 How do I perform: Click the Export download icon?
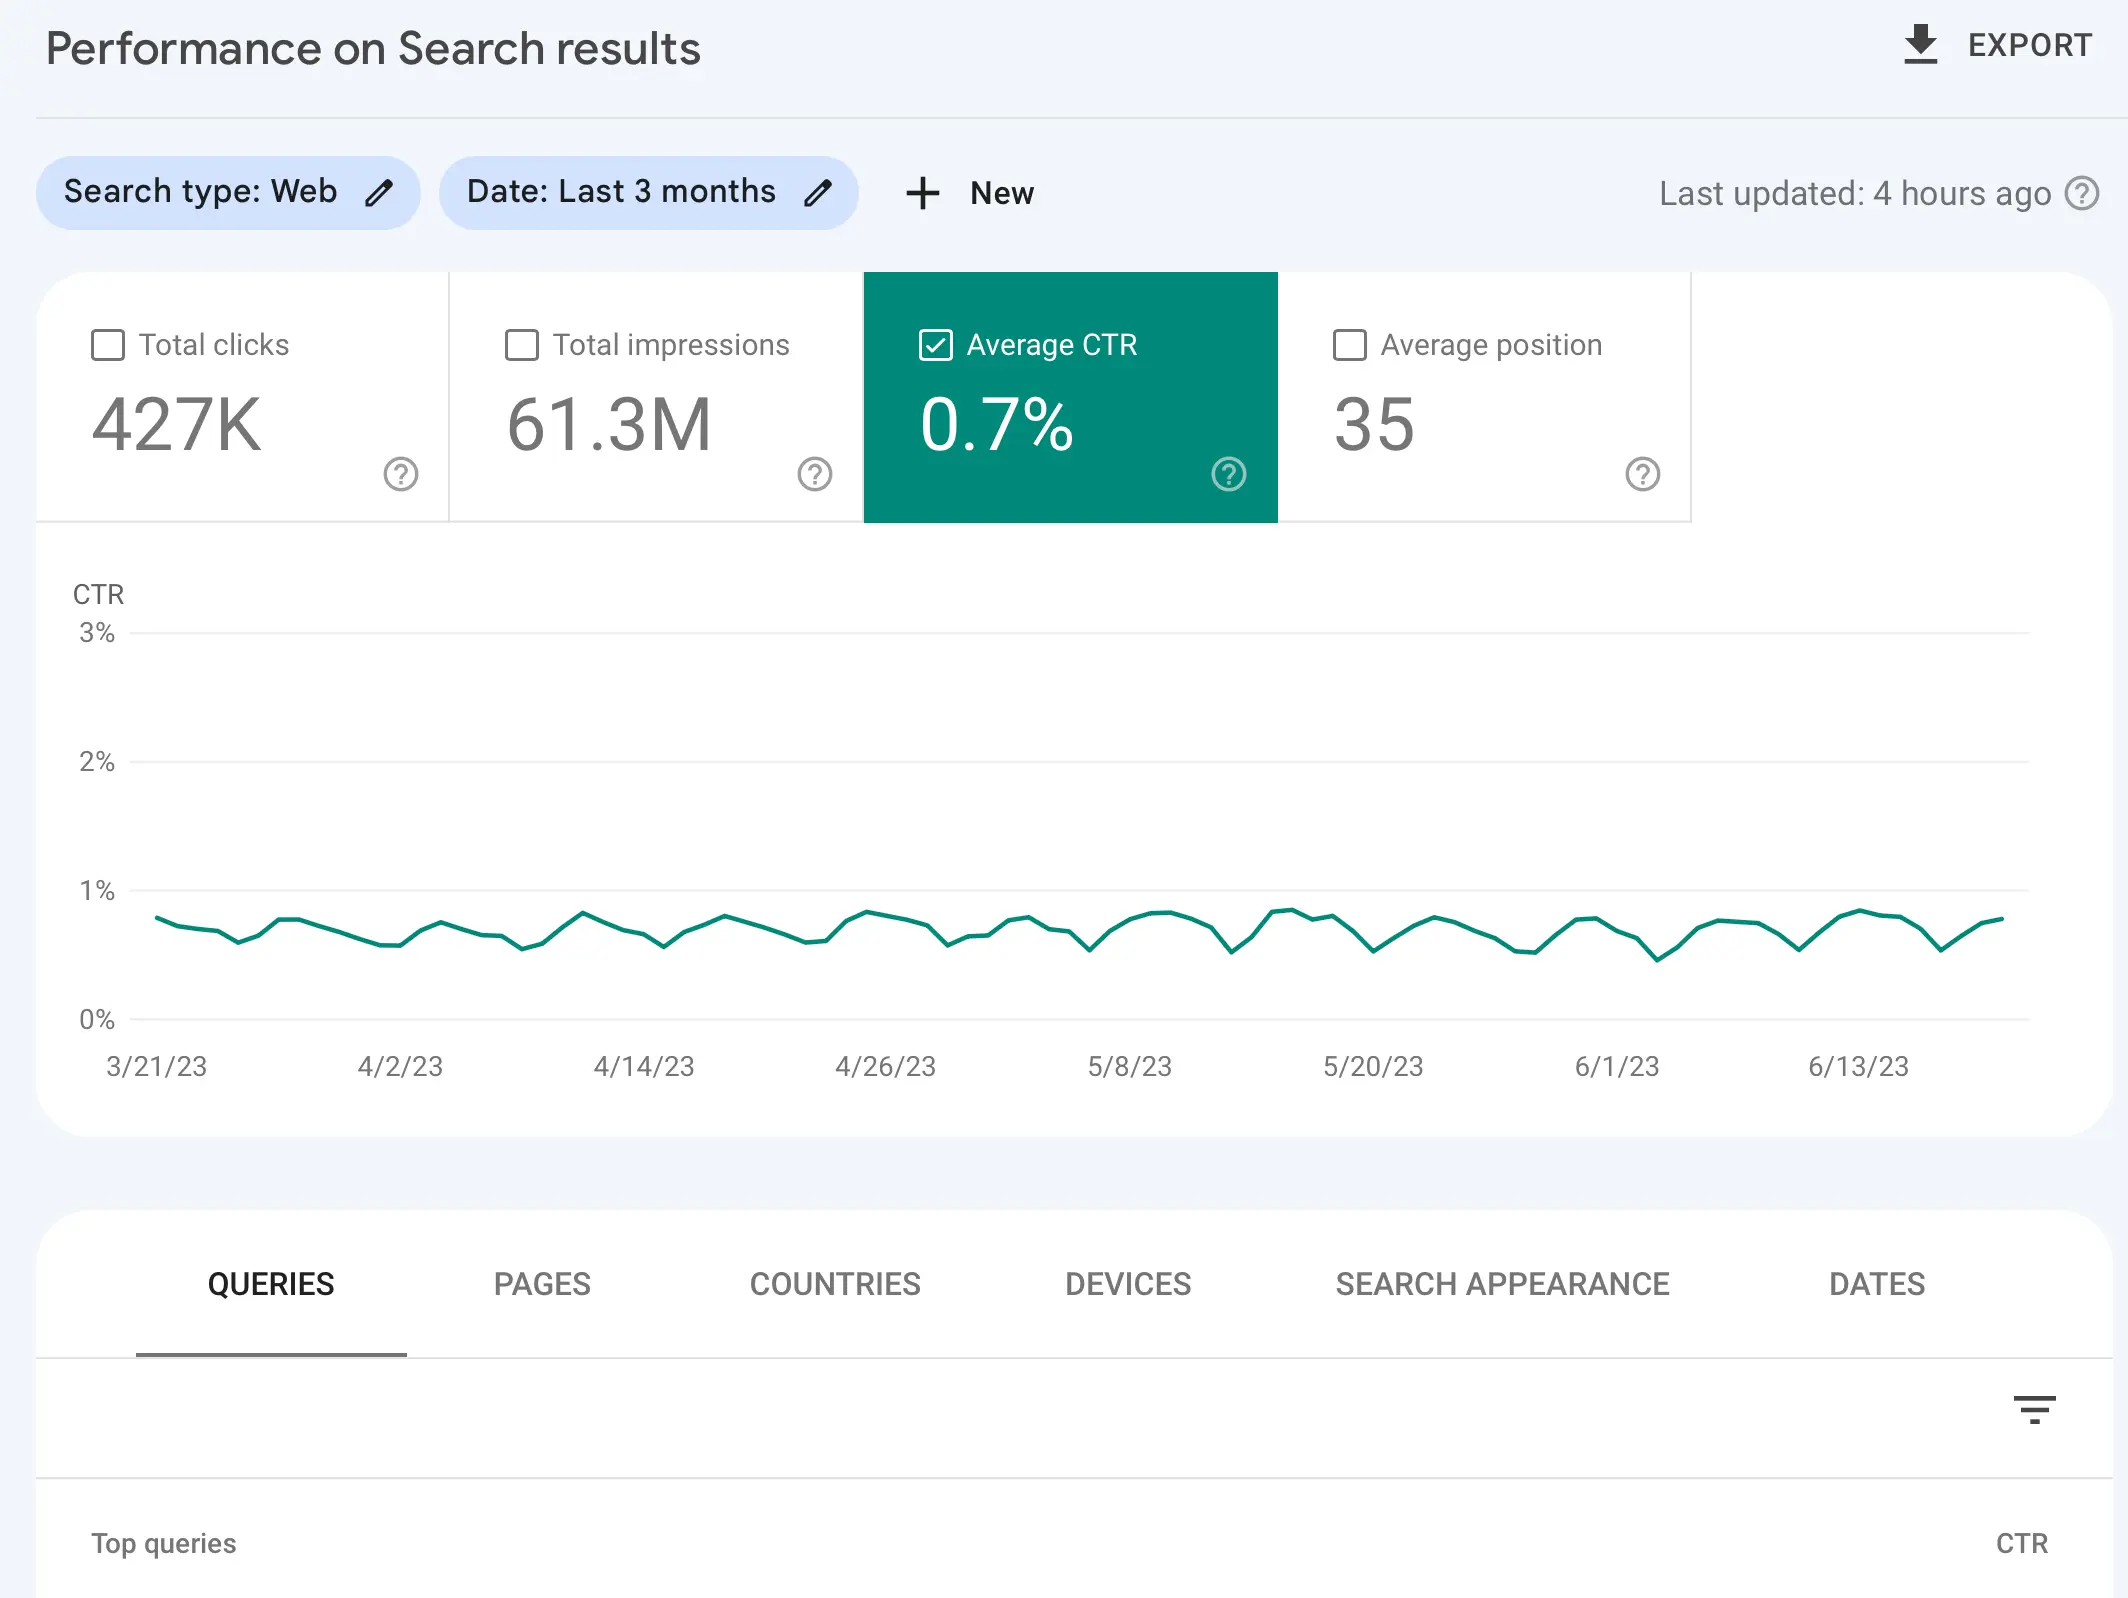(x=1920, y=45)
